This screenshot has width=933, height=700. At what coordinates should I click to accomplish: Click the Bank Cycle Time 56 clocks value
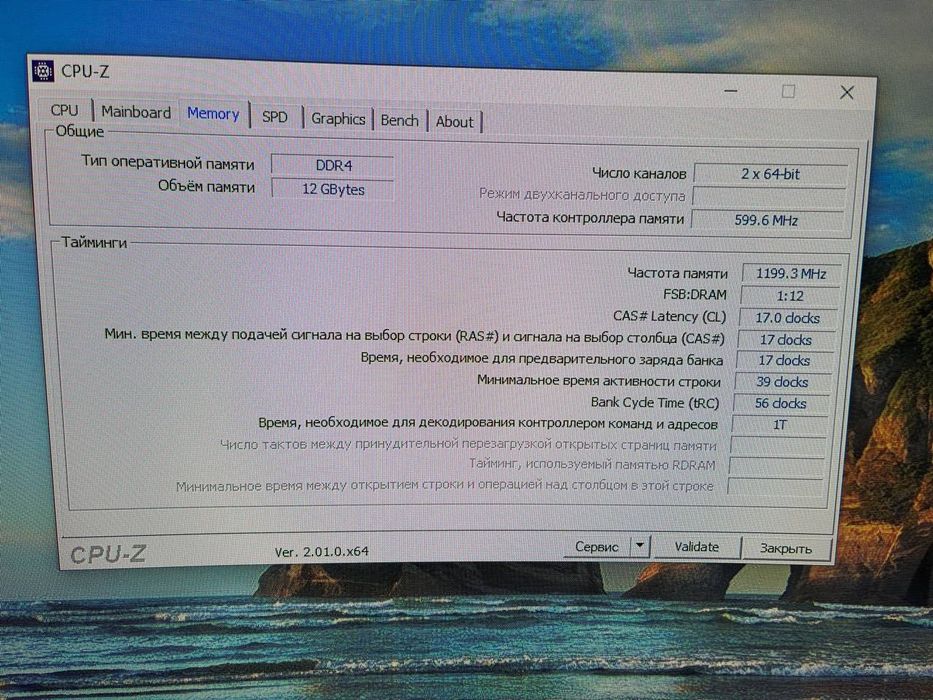(x=780, y=404)
